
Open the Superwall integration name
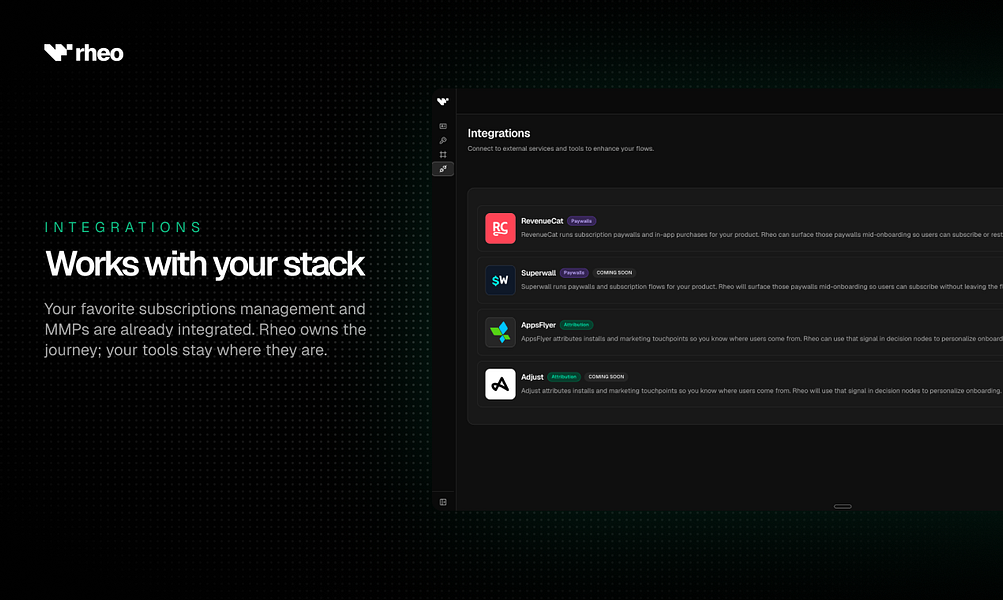click(x=538, y=272)
